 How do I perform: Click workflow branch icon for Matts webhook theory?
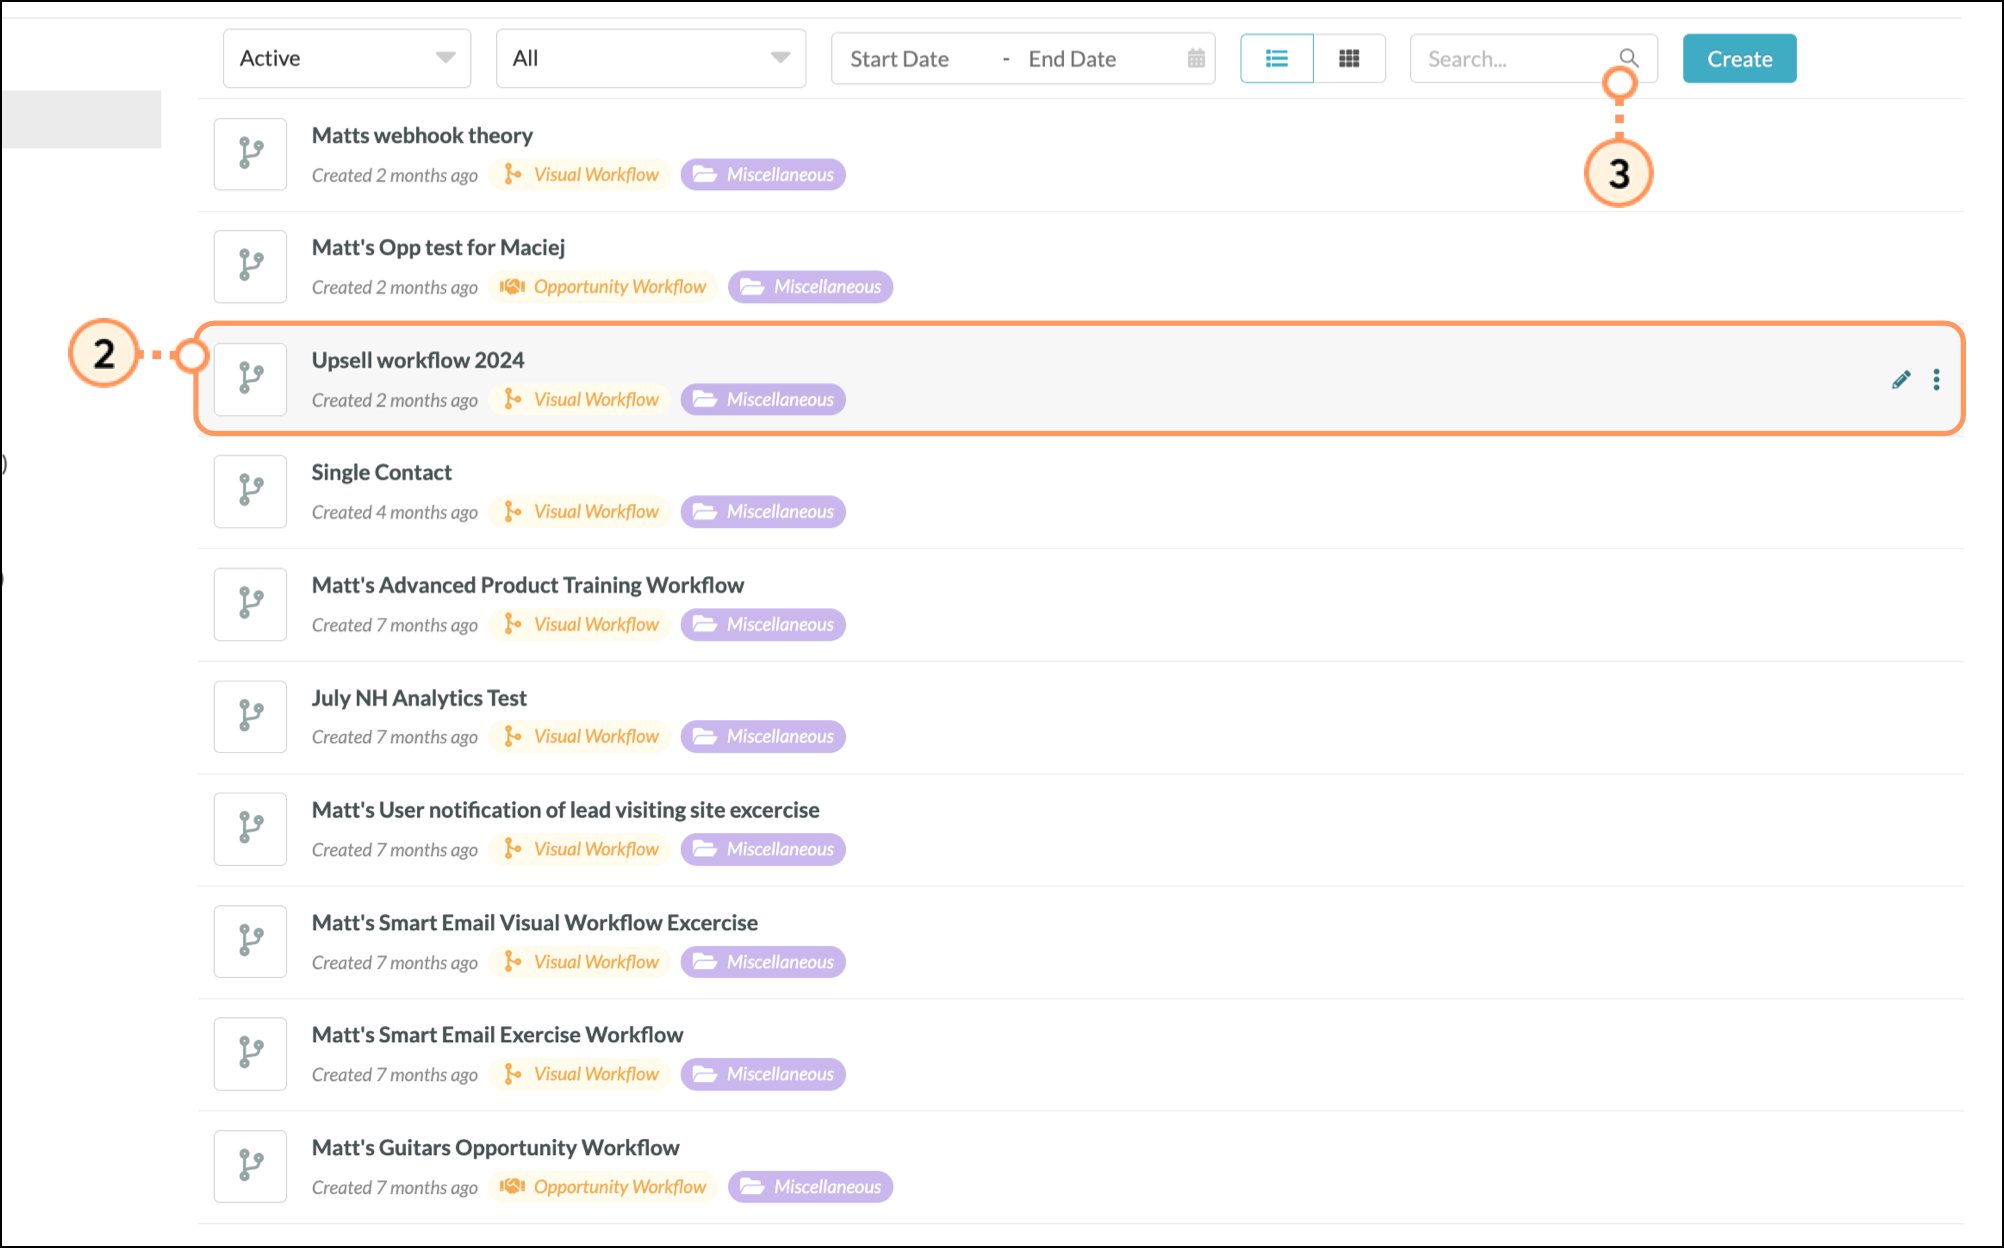tap(250, 154)
